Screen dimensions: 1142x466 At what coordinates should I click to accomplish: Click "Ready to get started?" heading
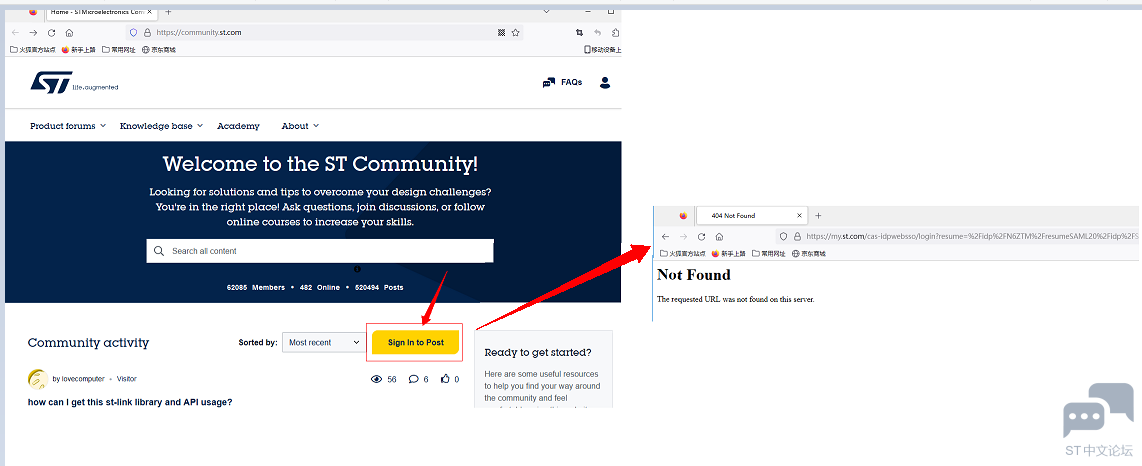click(537, 352)
